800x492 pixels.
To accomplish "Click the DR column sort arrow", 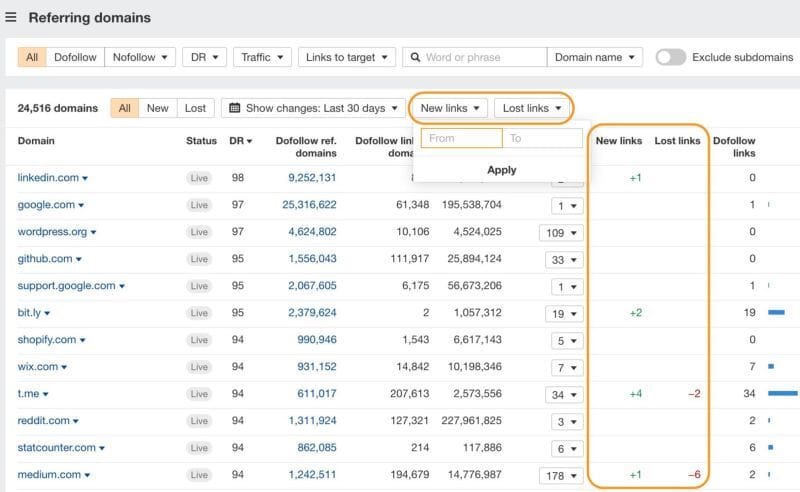I will (x=249, y=141).
